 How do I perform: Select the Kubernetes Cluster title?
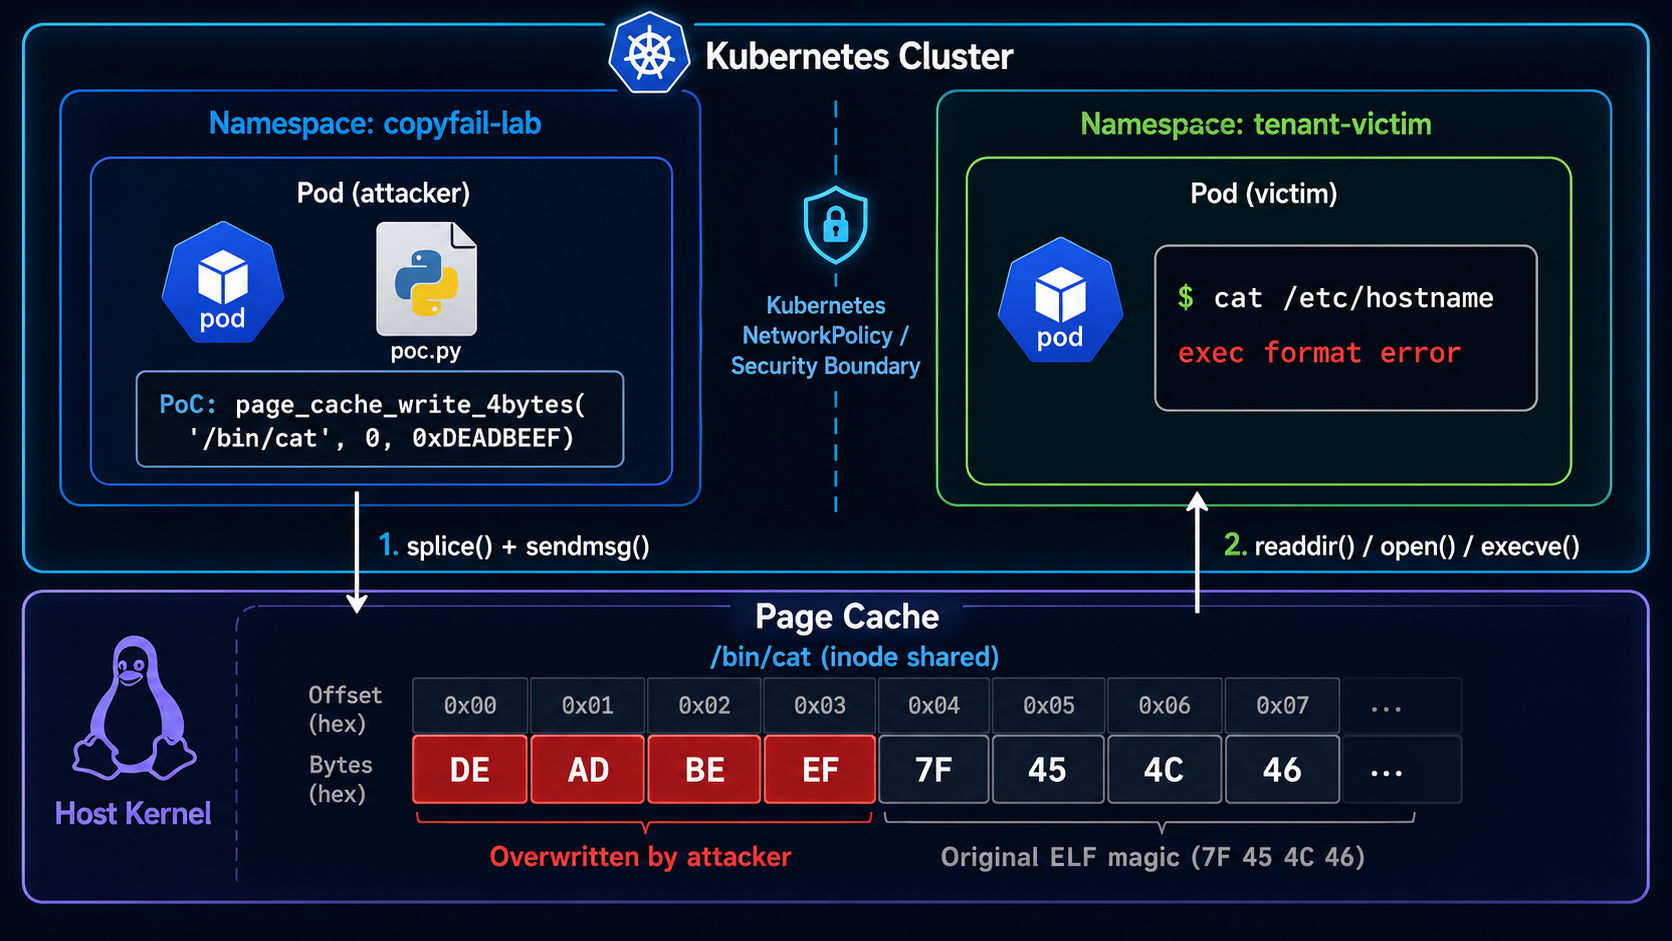859,56
